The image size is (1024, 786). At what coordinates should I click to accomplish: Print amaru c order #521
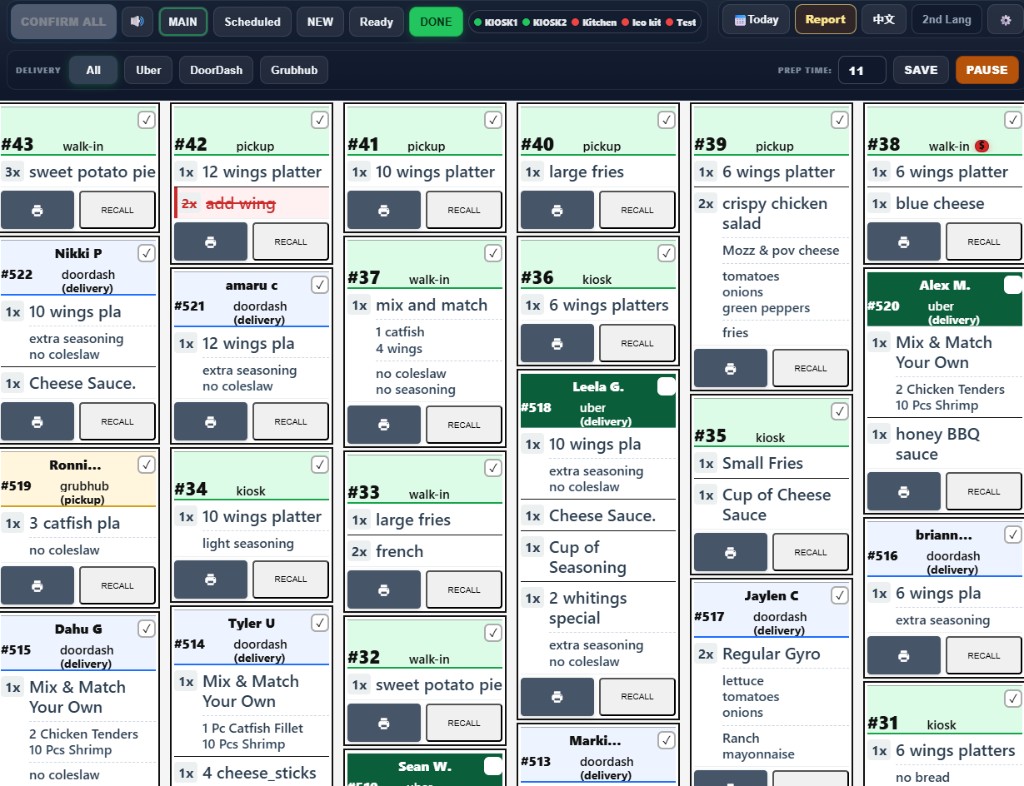pyautogui.click(x=210, y=422)
